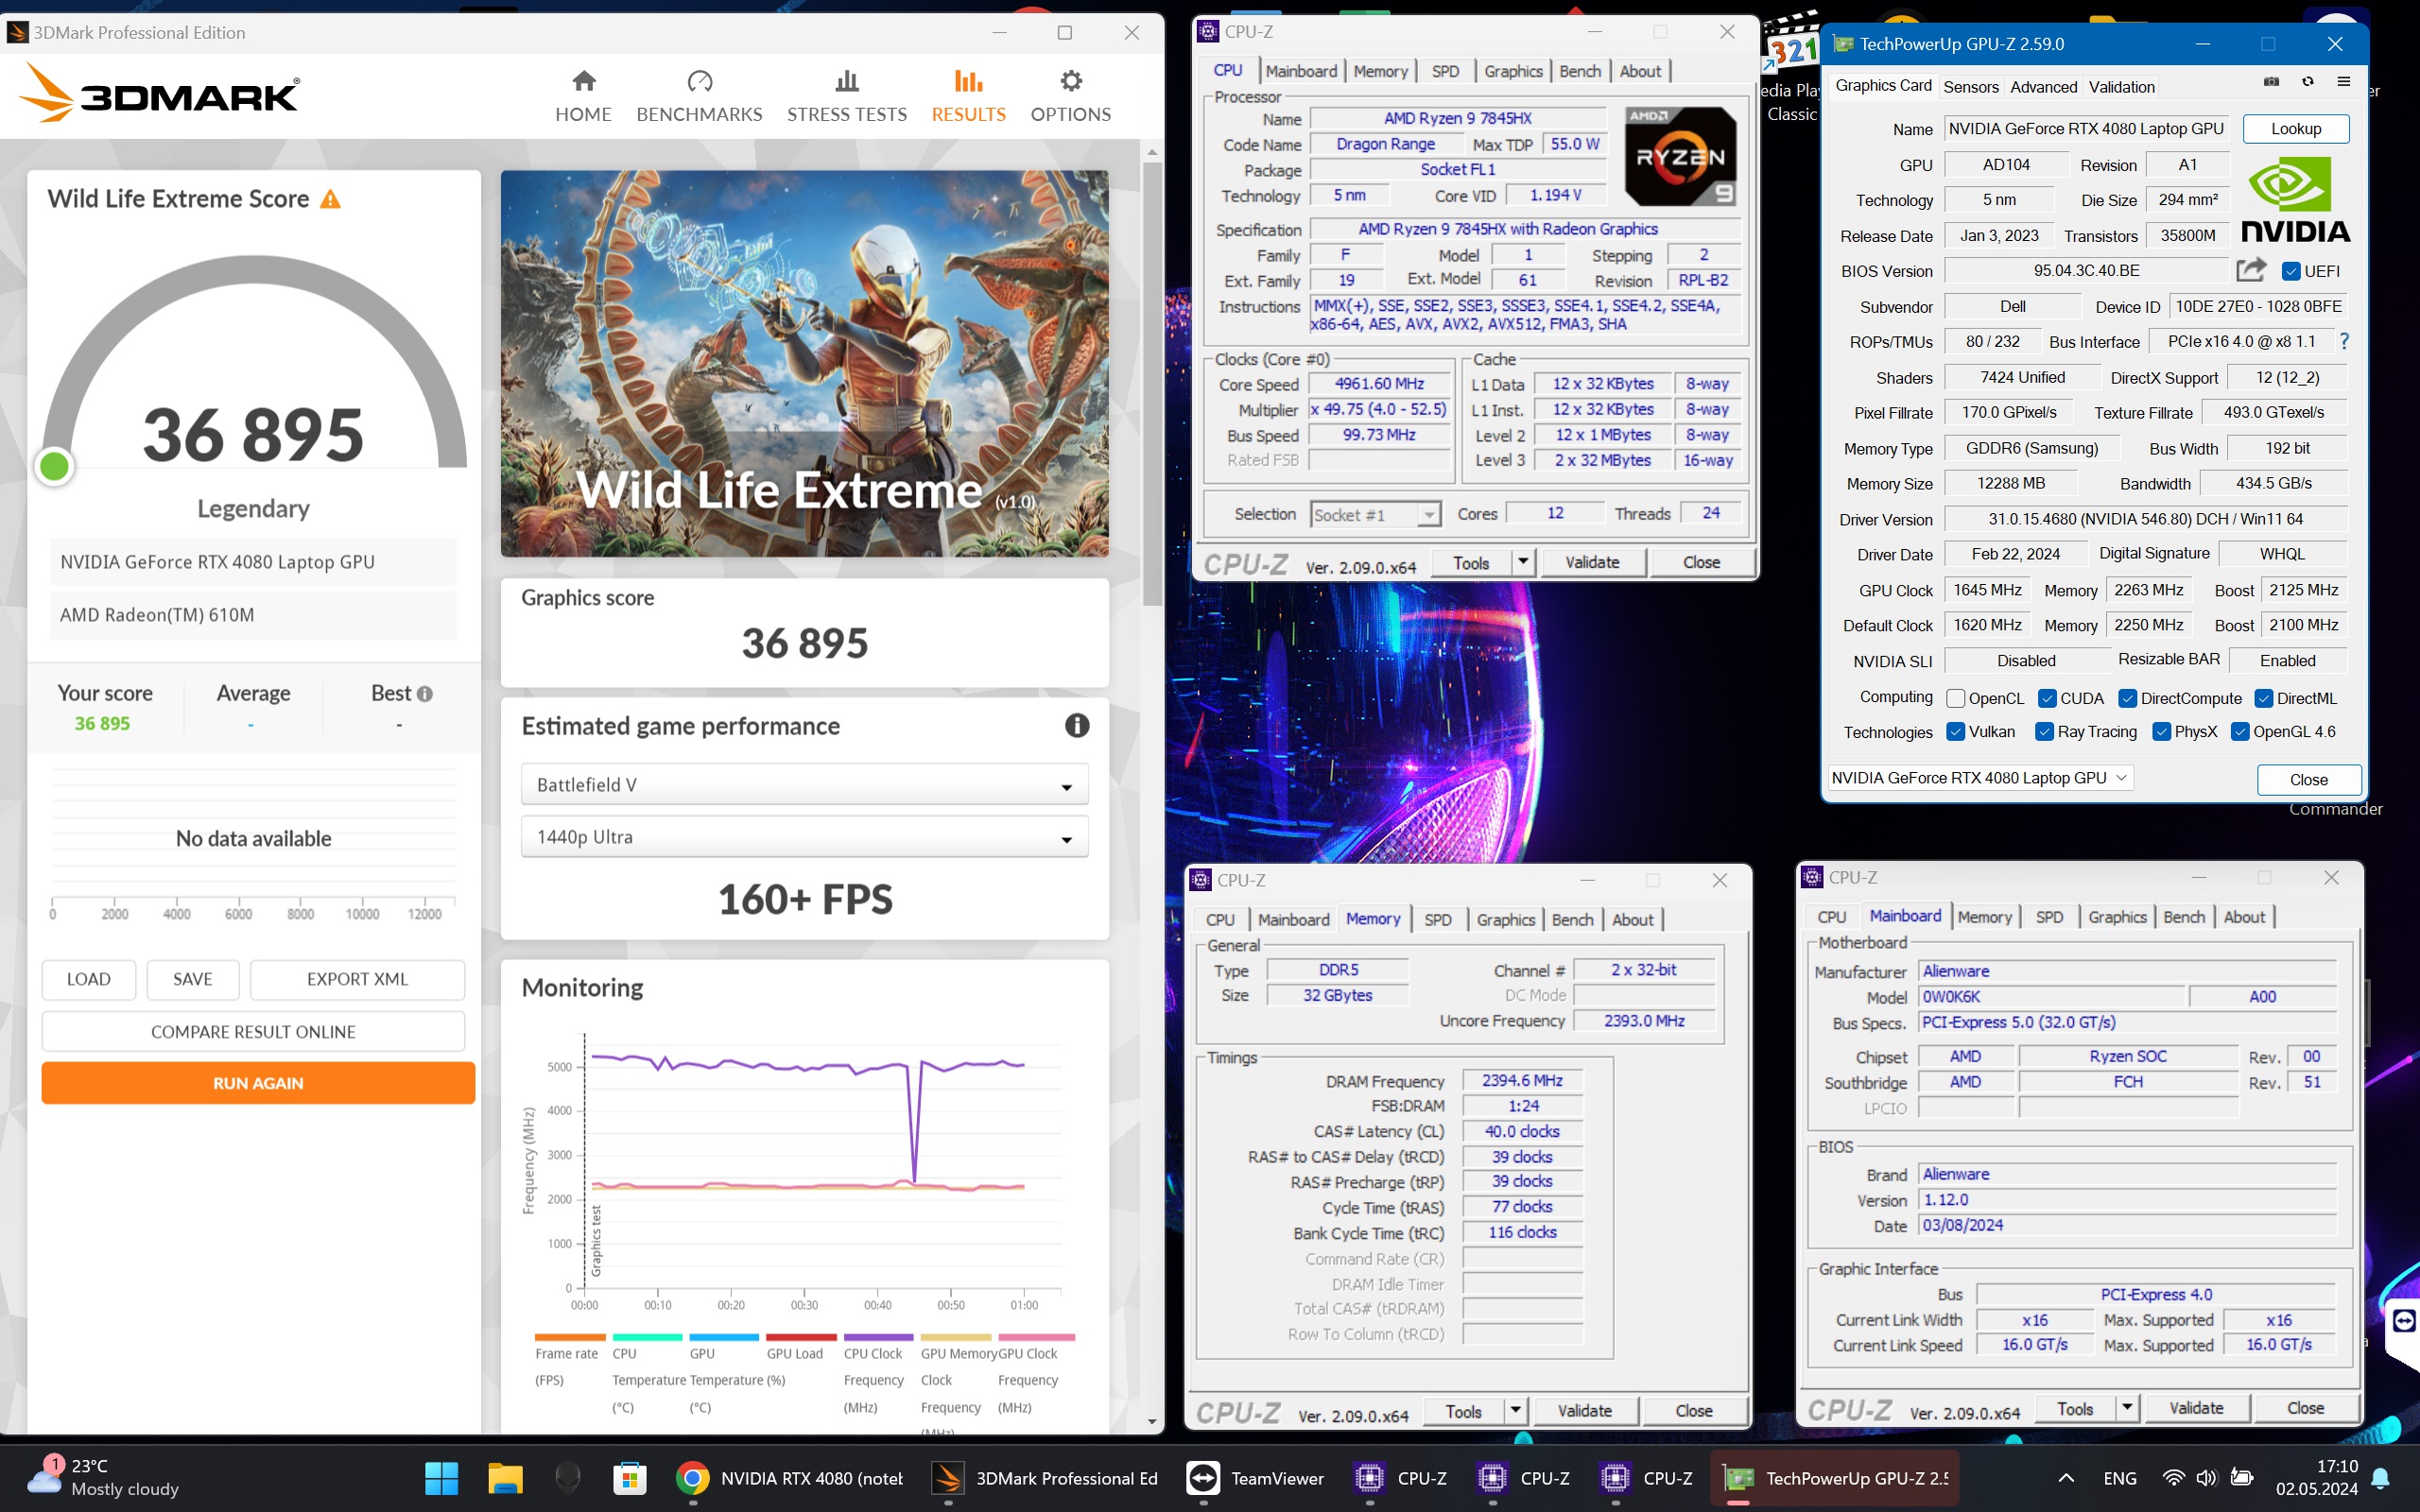The height and width of the screenshot is (1512, 2420).
Task: Switch to Chrome NVIDIA RTX 4080 taskbar item
Action: (790, 1478)
